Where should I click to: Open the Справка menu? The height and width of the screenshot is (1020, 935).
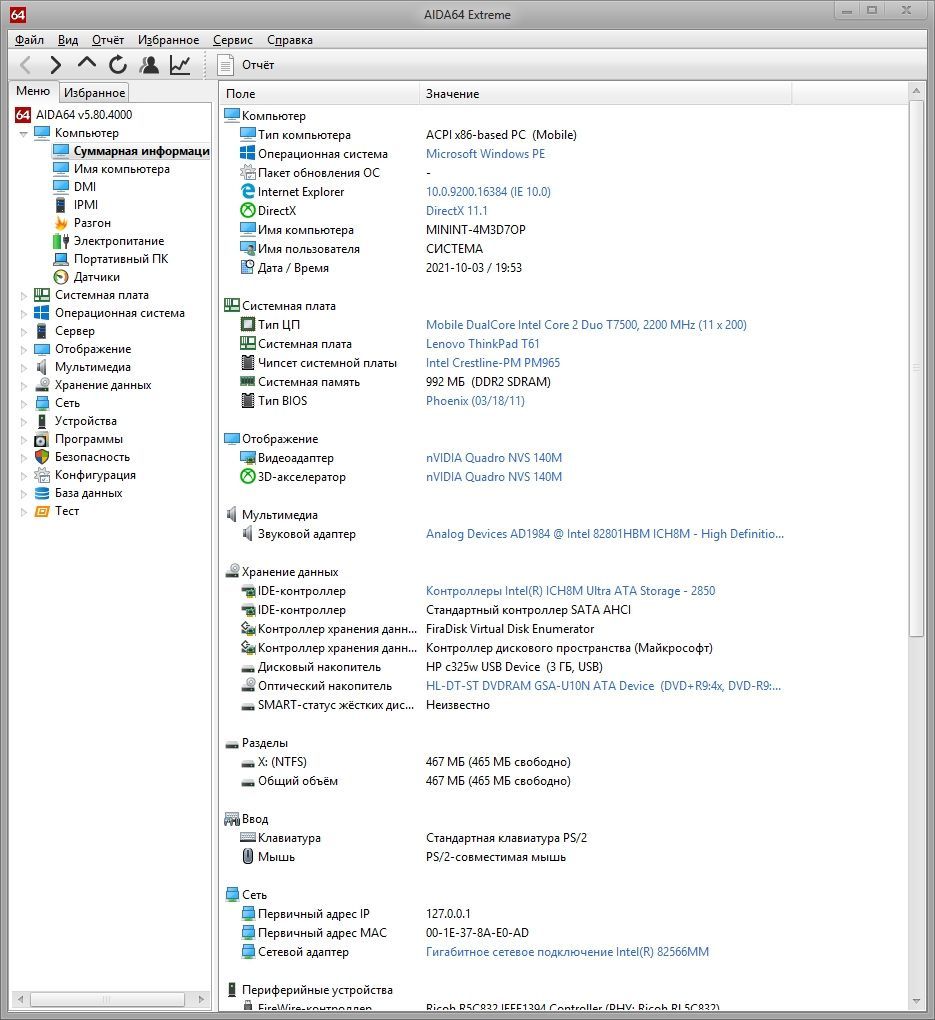290,40
